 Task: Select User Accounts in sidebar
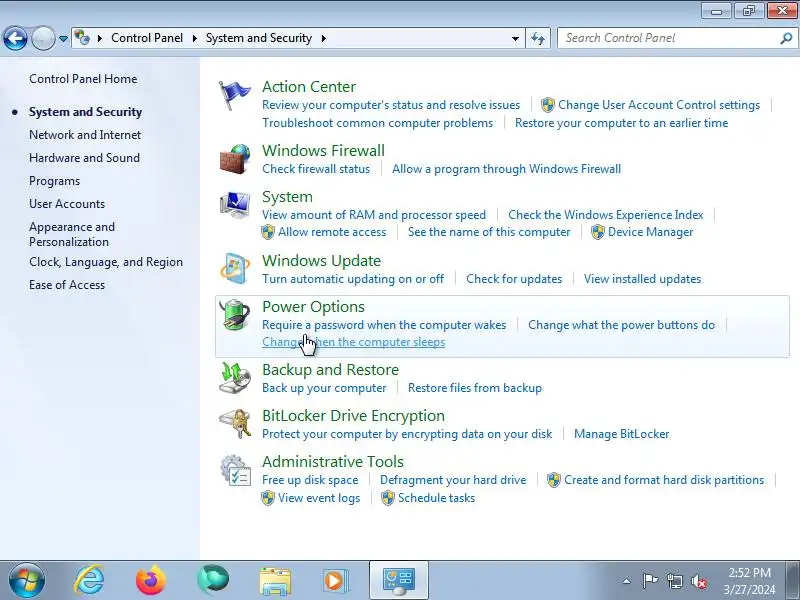(x=67, y=204)
